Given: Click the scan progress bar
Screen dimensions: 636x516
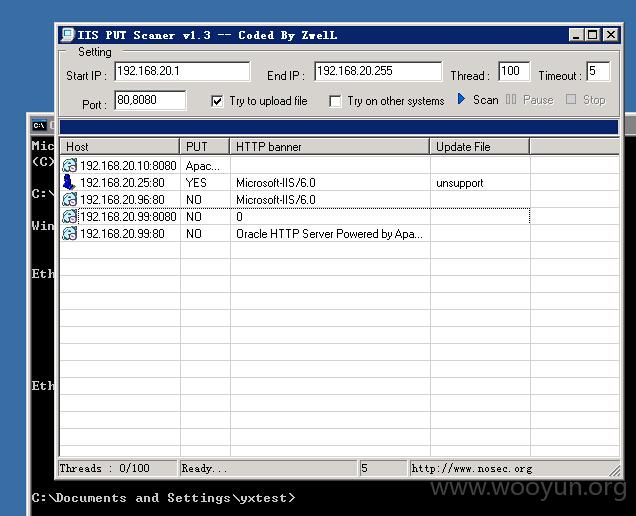Looking at the screenshot, I should [x=339, y=127].
